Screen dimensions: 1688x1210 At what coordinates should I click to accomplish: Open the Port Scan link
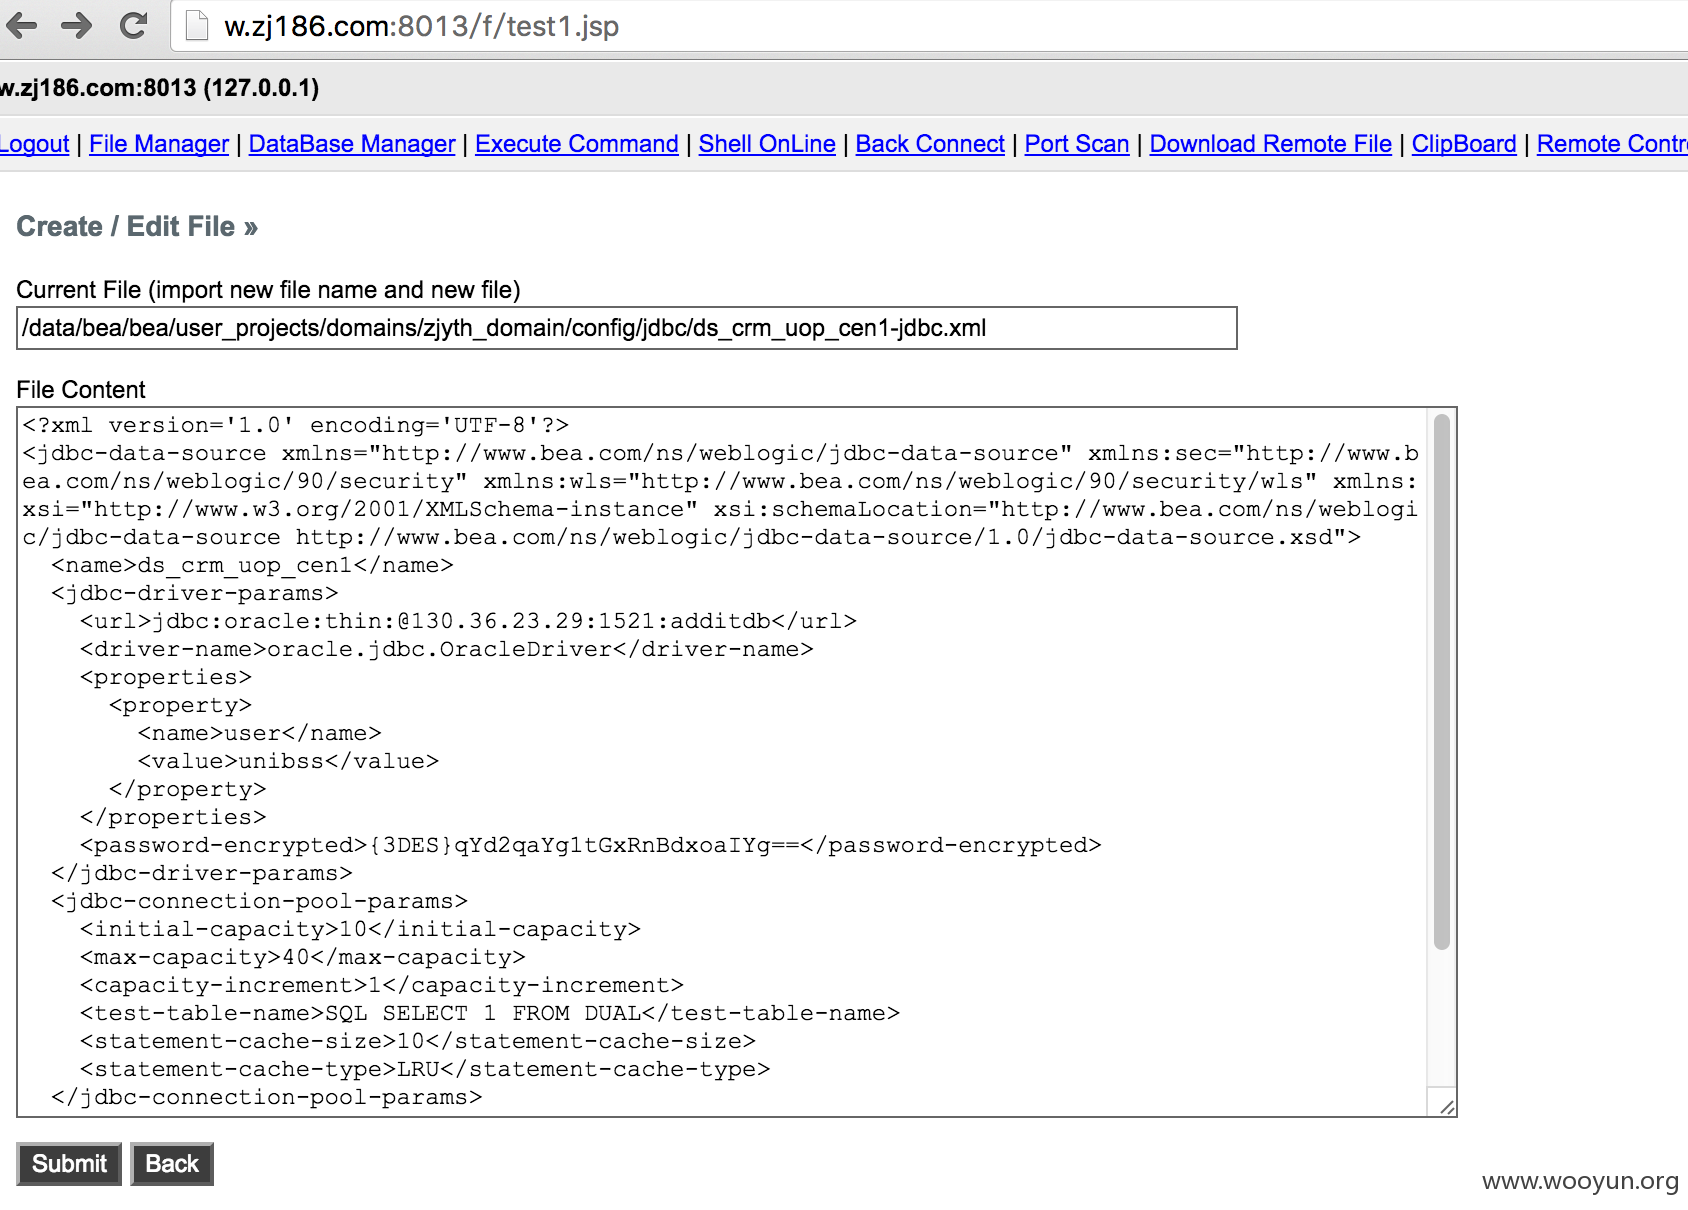point(1077,144)
